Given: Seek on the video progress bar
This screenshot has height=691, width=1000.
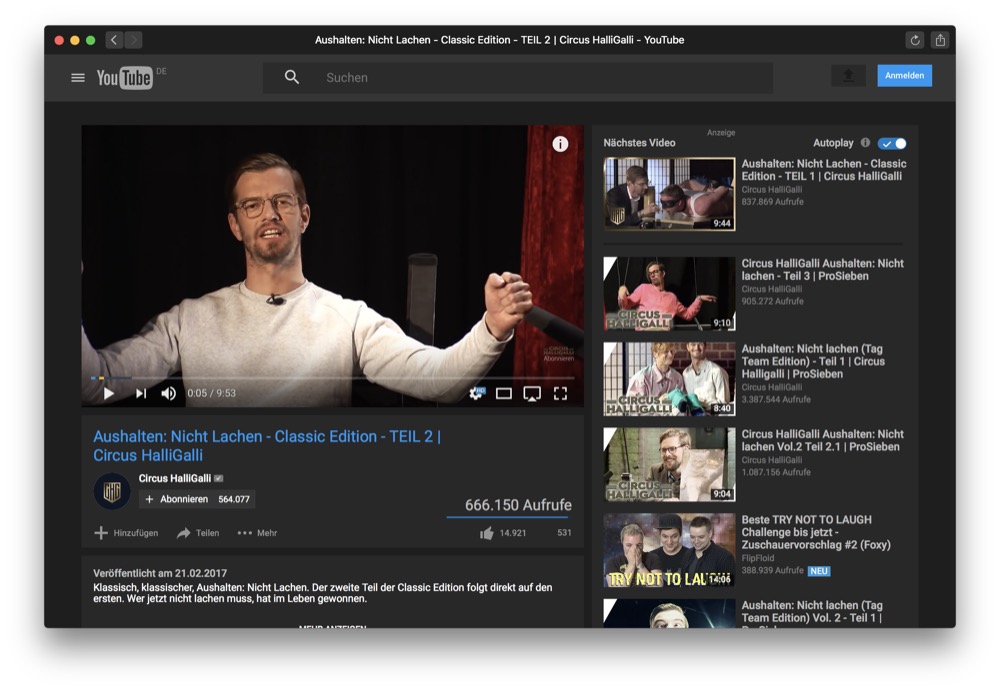Looking at the screenshot, I should point(330,378).
